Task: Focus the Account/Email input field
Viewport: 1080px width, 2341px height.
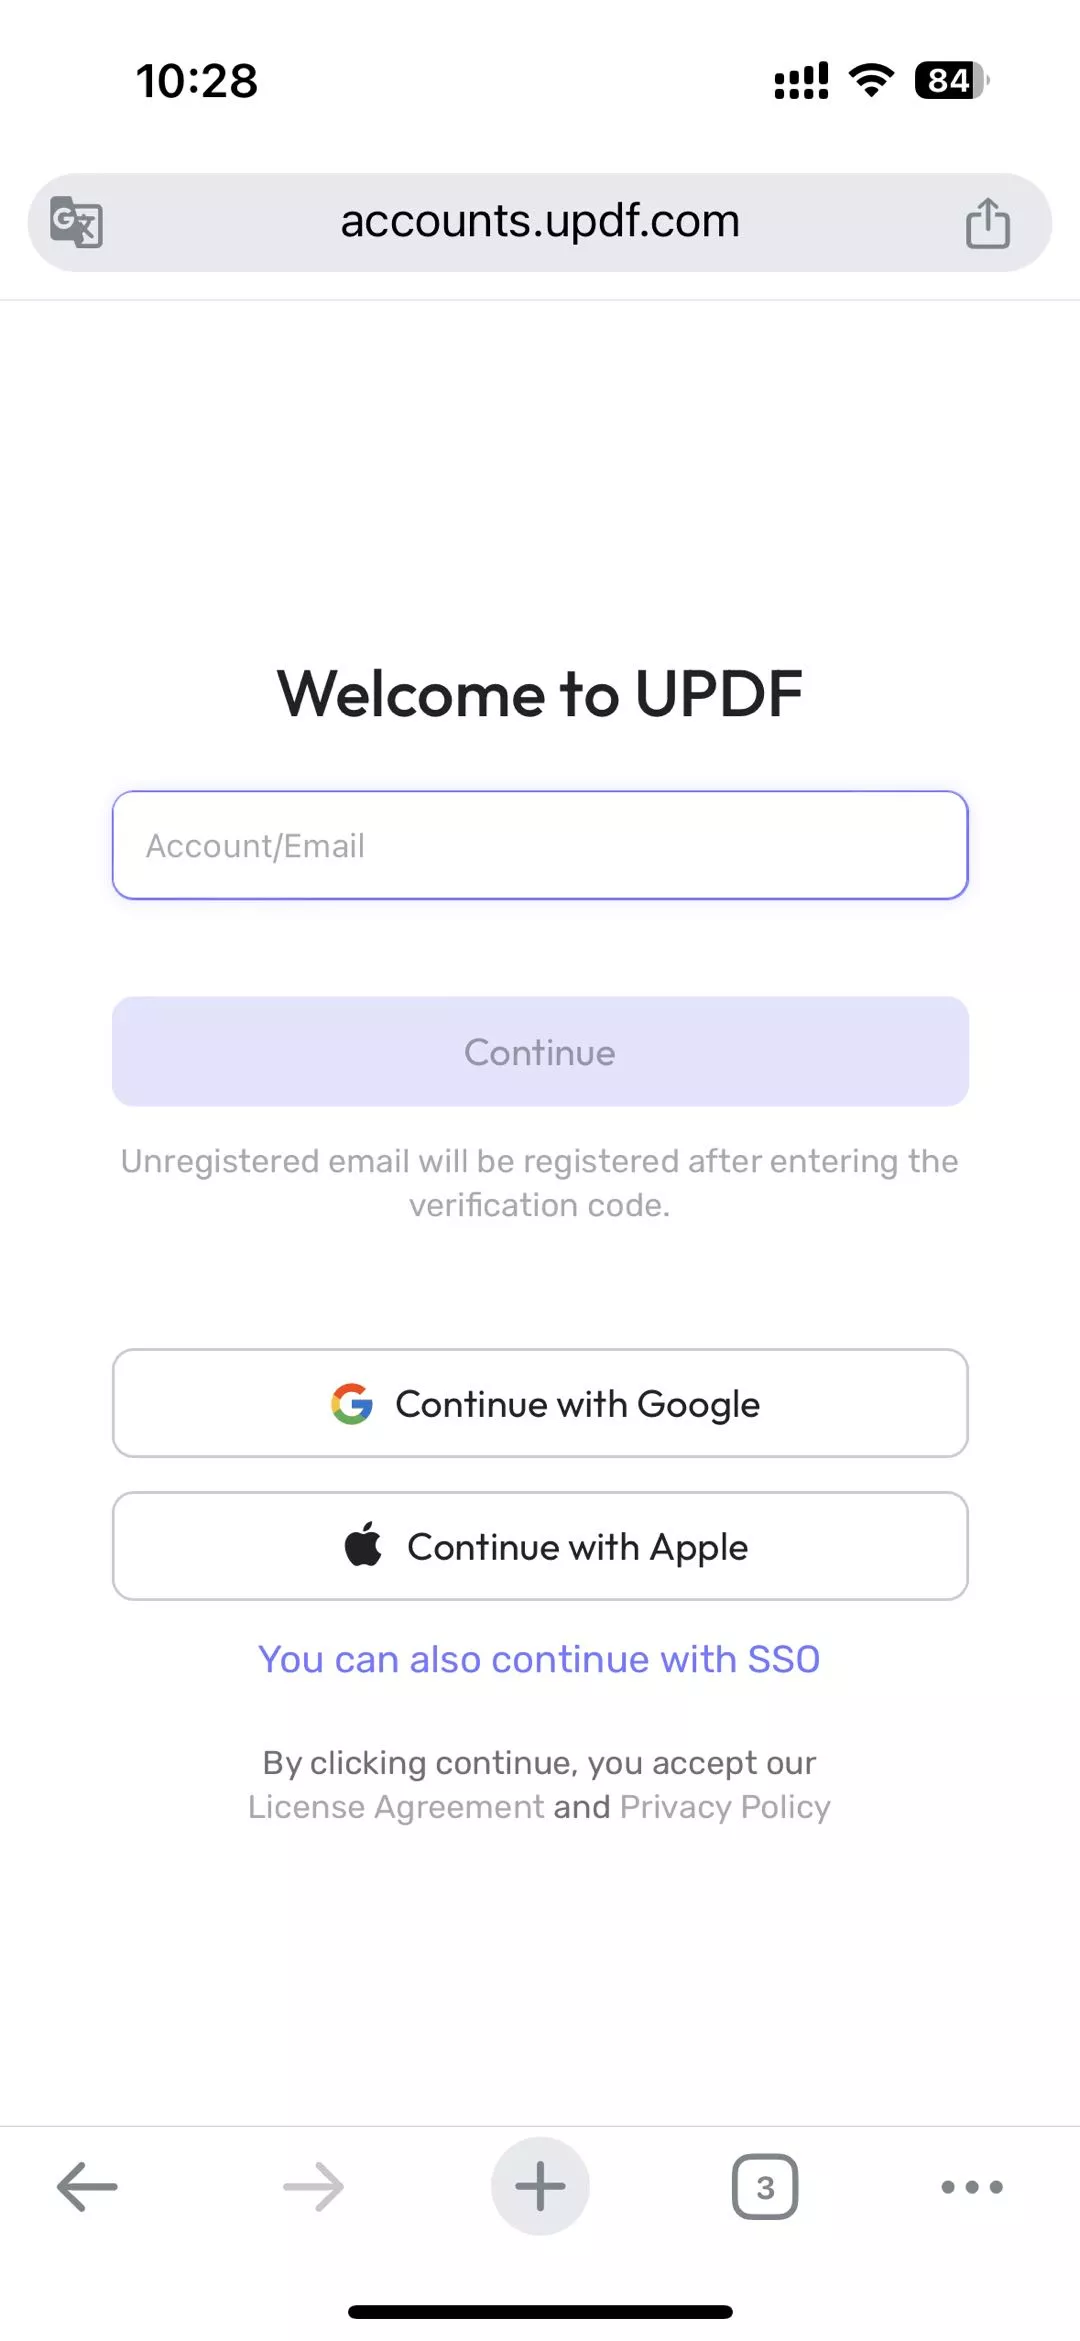Action: 540,845
